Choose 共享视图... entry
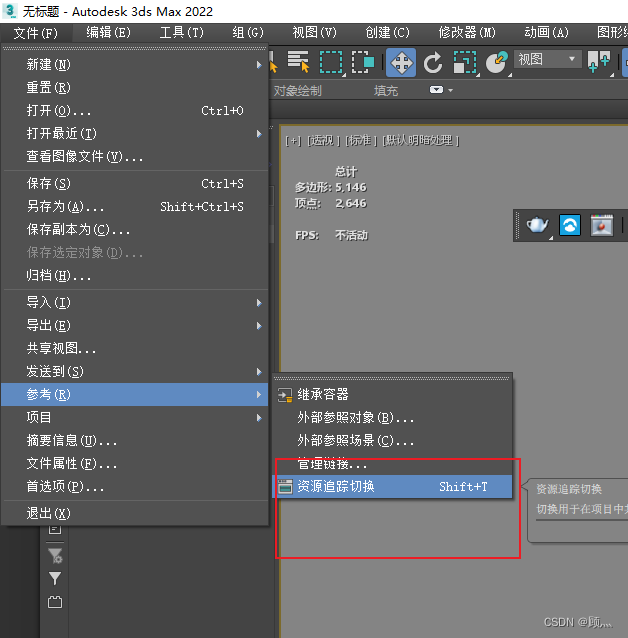Viewport: 628px width, 638px height. pos(135,349)
